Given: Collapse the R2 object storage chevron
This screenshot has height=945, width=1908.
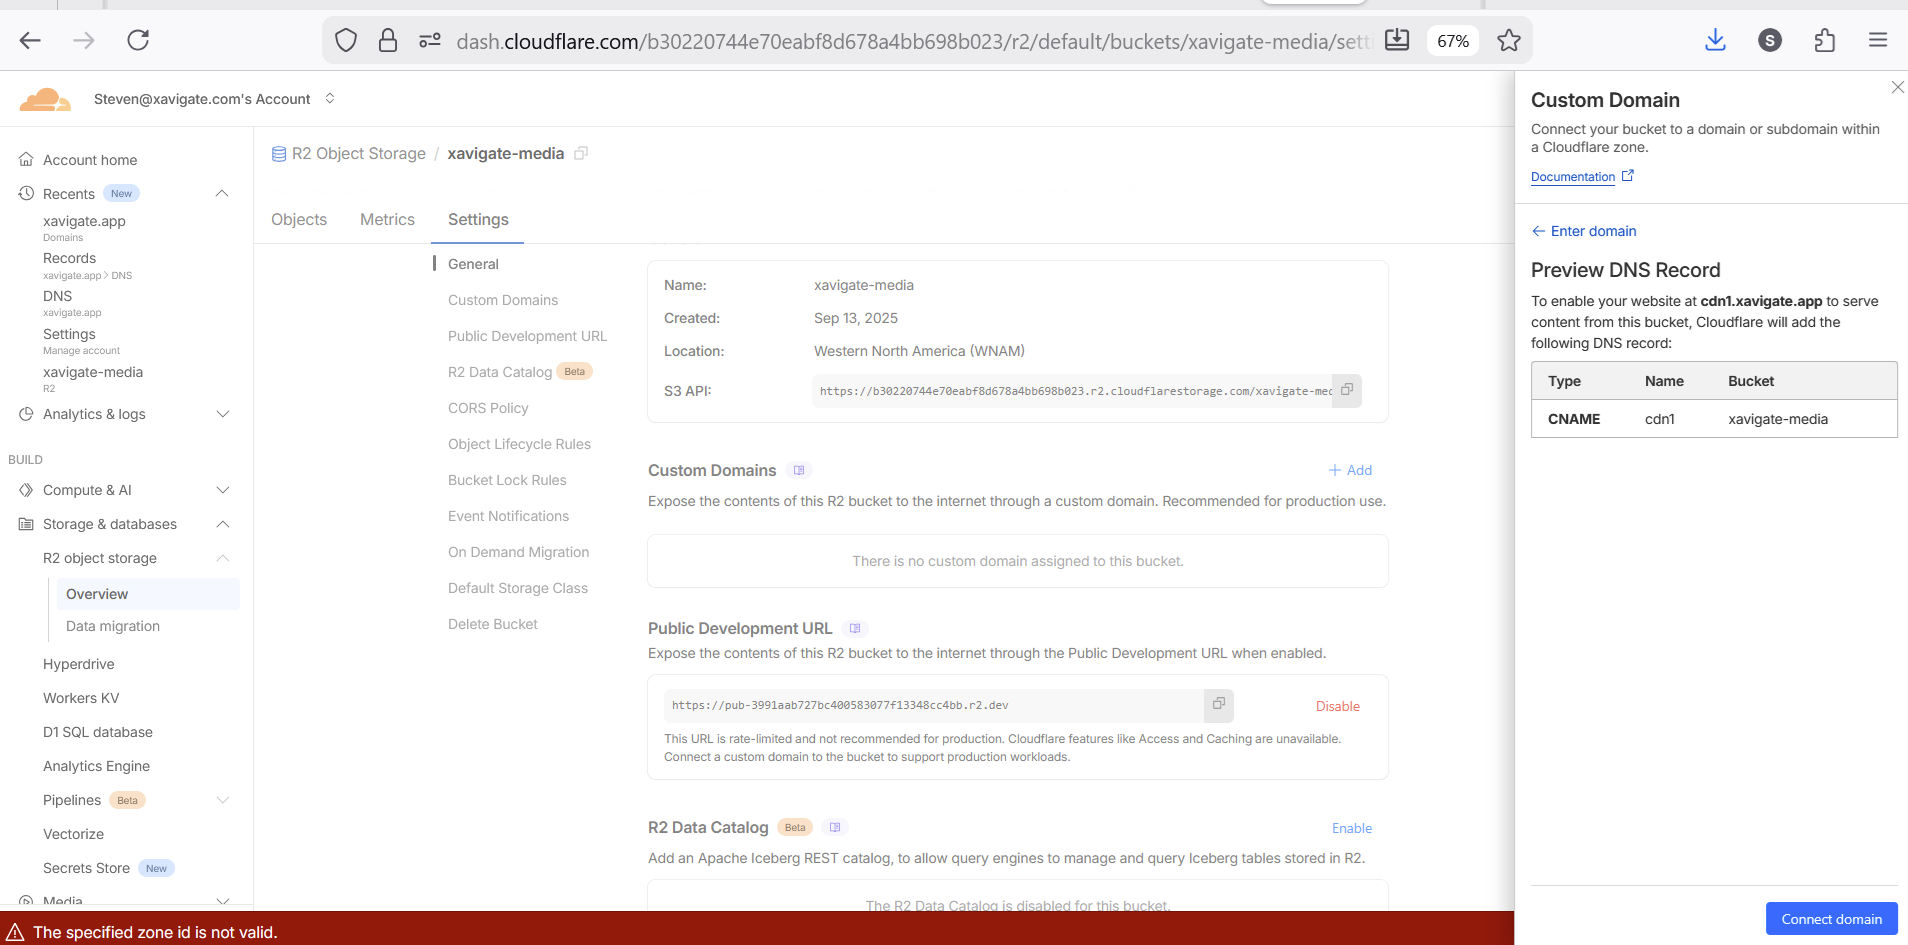Looking at the screenshot, I should (223, 558).
